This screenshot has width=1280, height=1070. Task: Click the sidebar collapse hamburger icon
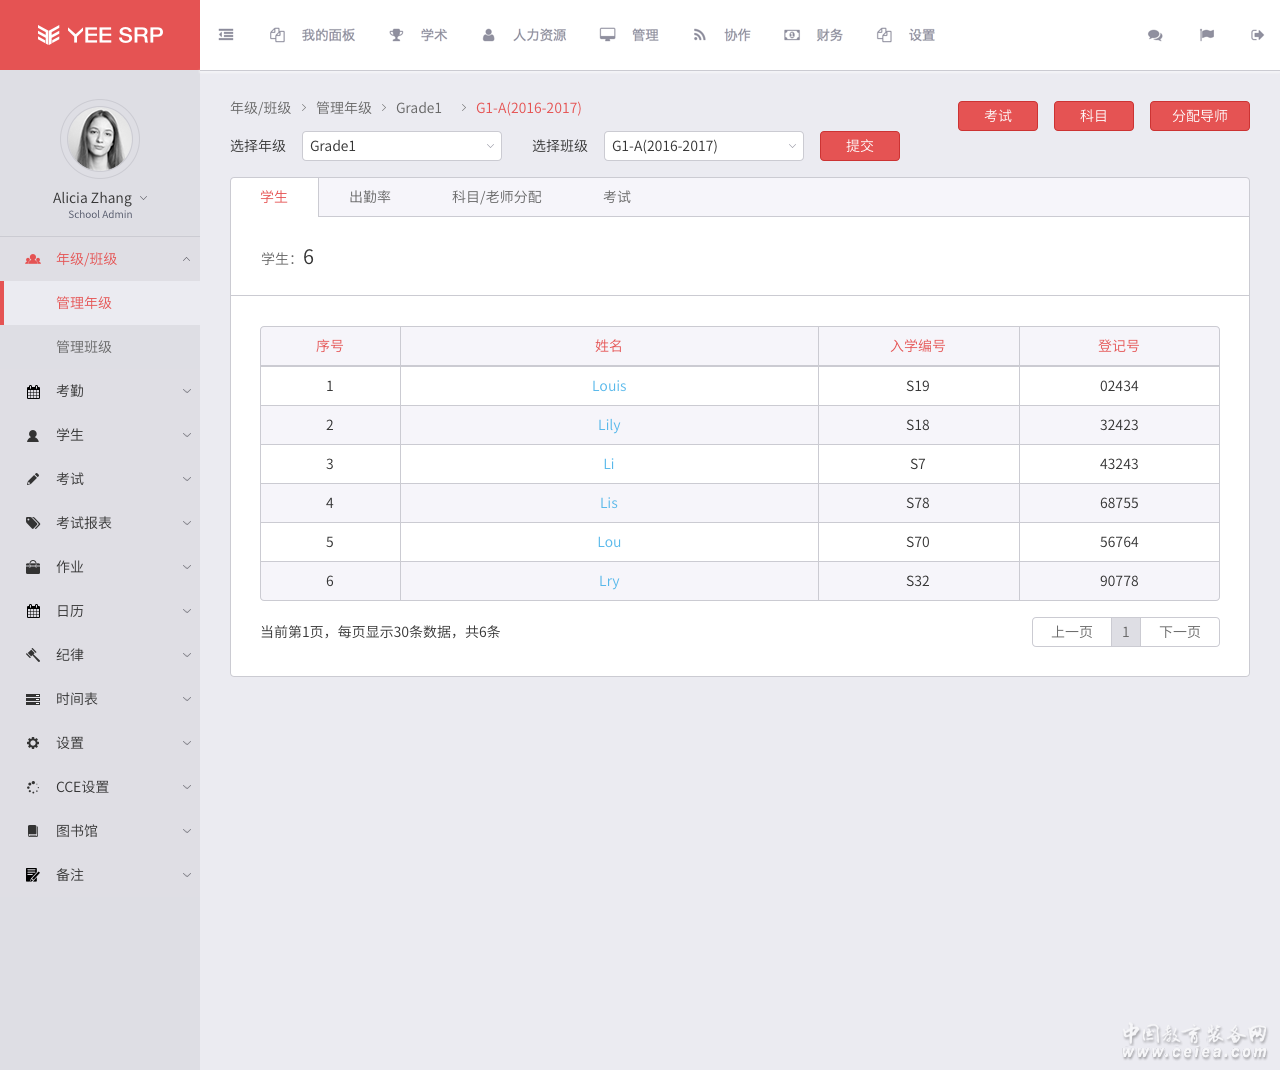(226, 35)
